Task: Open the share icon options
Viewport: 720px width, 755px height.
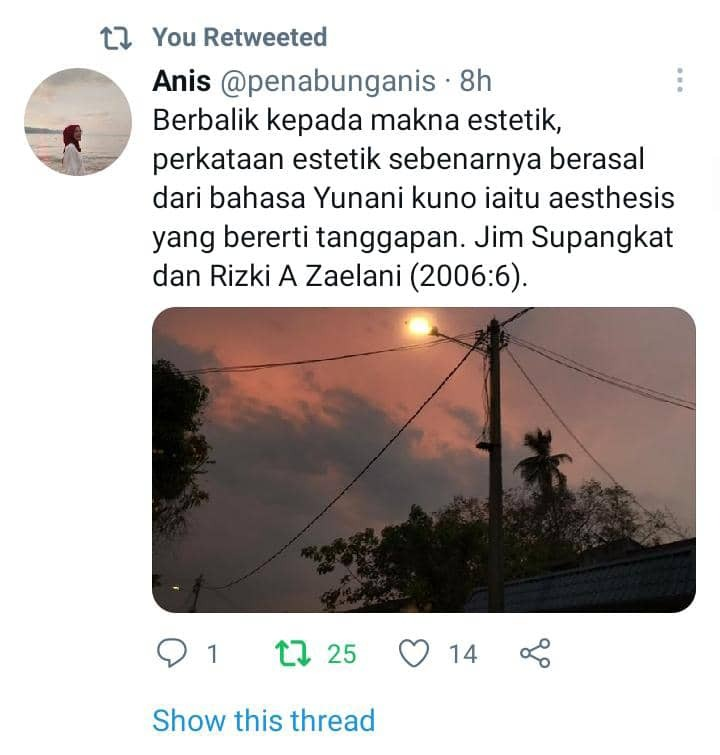Action: coord(535,653)
